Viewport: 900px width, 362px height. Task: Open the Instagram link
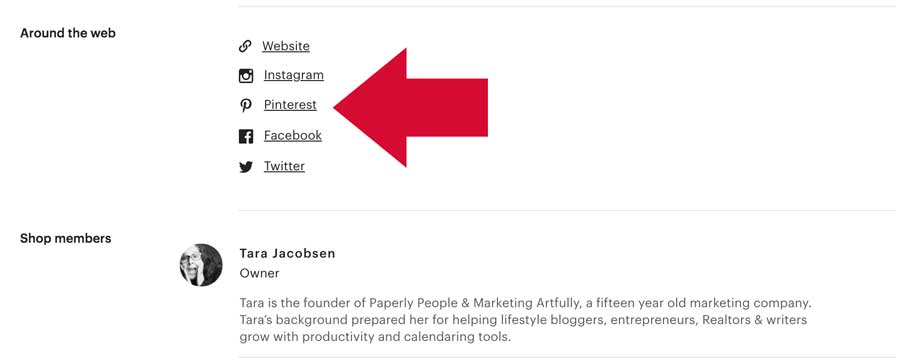tap(294, 75)
